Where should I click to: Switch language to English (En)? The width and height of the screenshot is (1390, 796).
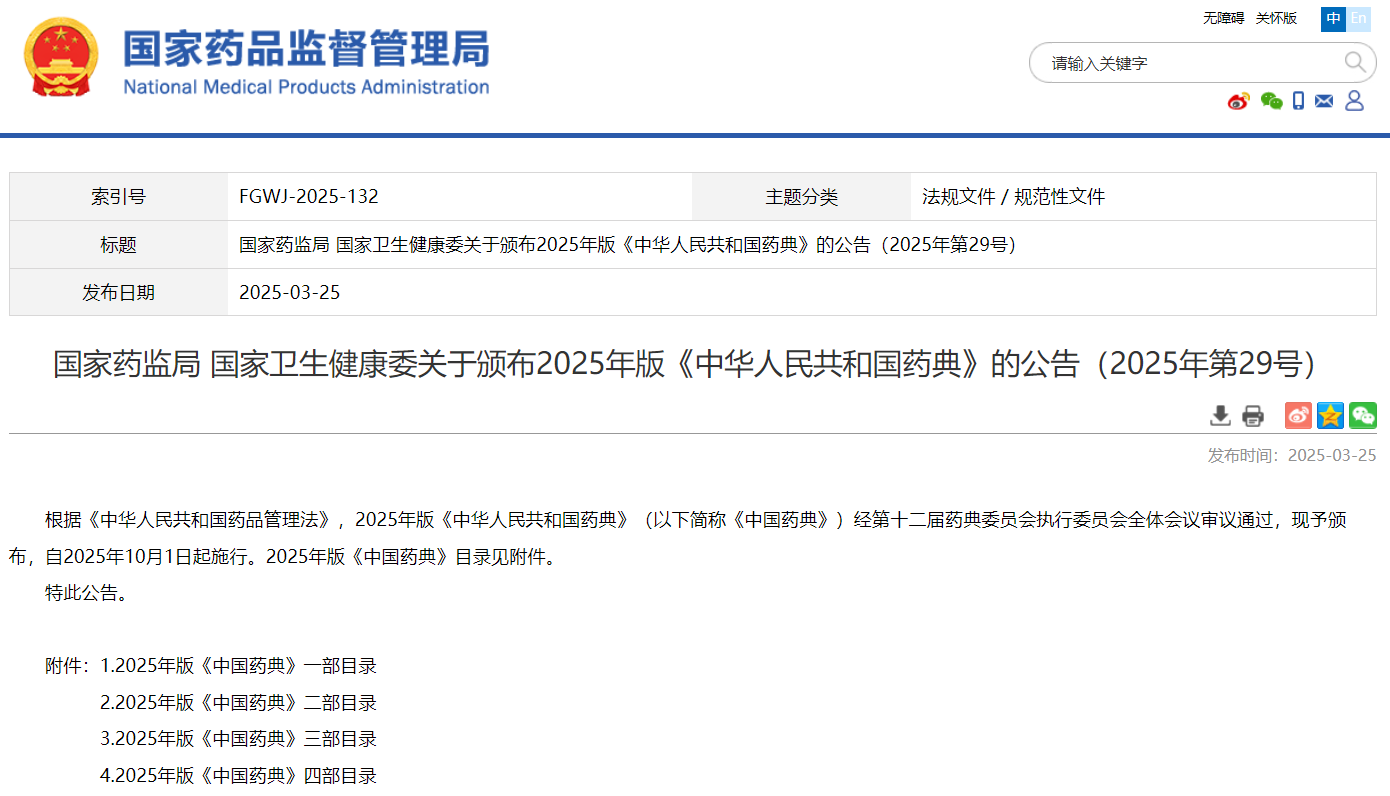click(1358, 19)
